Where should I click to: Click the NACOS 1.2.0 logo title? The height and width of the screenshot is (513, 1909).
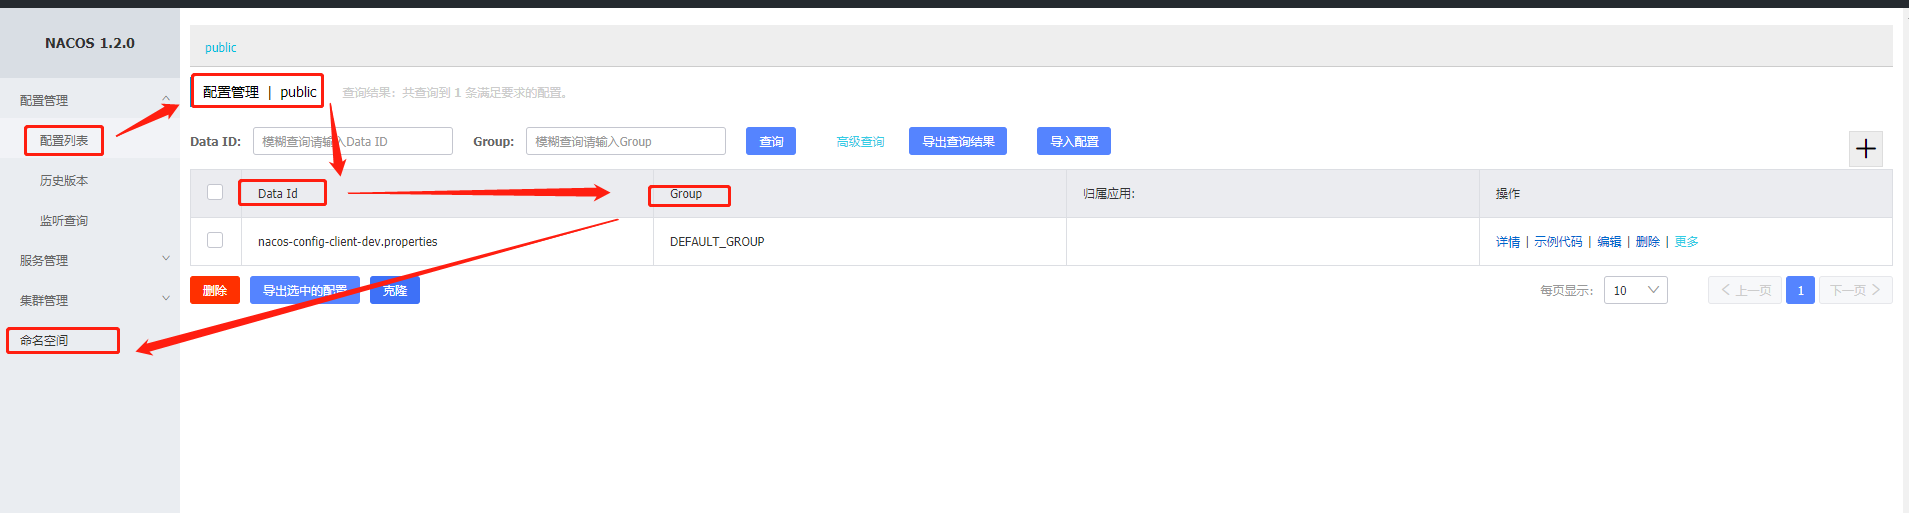(x=90, y=43)
